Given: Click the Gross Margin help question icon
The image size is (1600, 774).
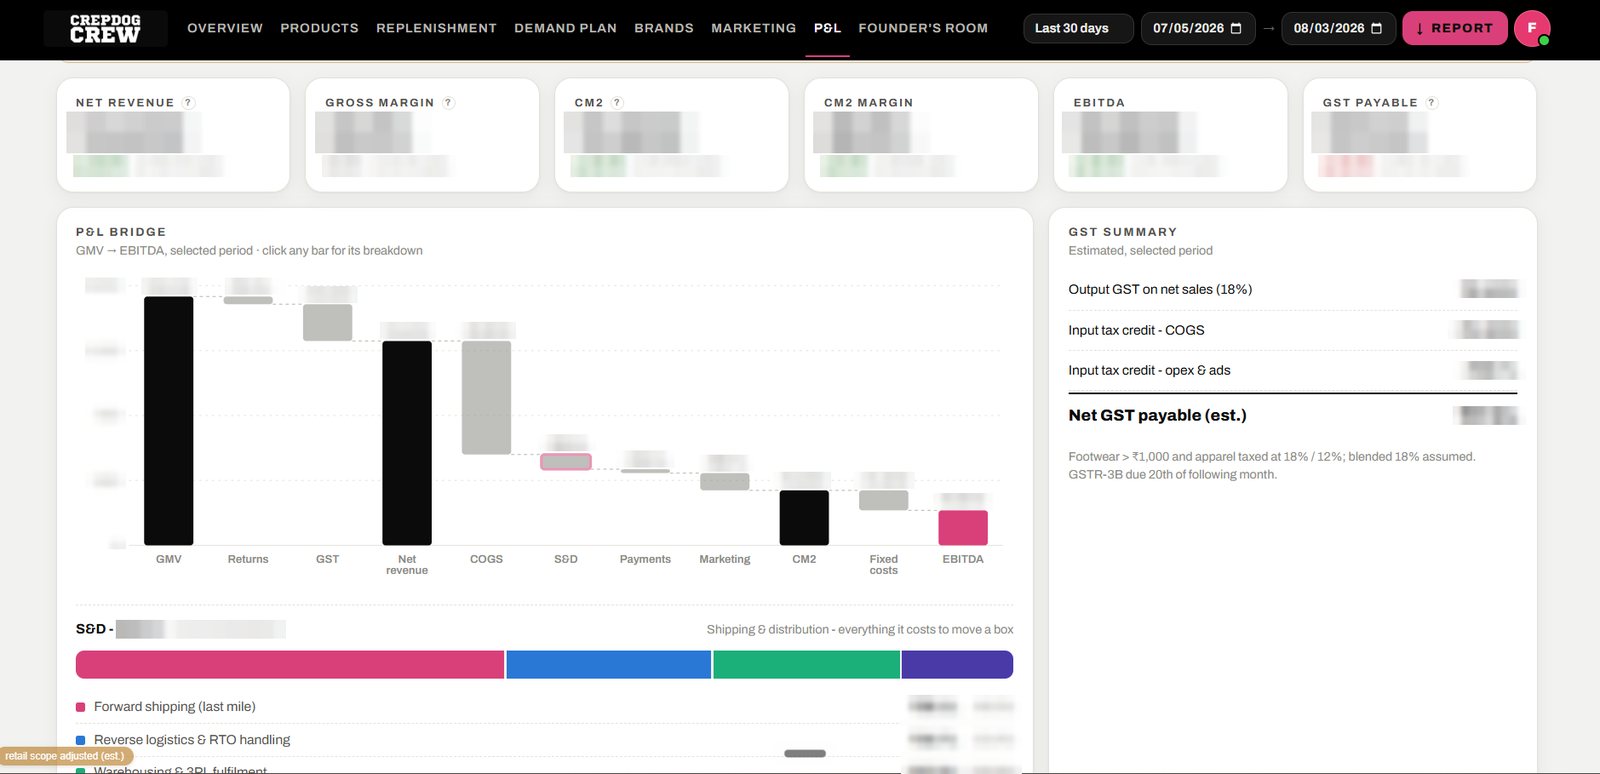Looking at the screenshot, I should (x=448, y=103).
